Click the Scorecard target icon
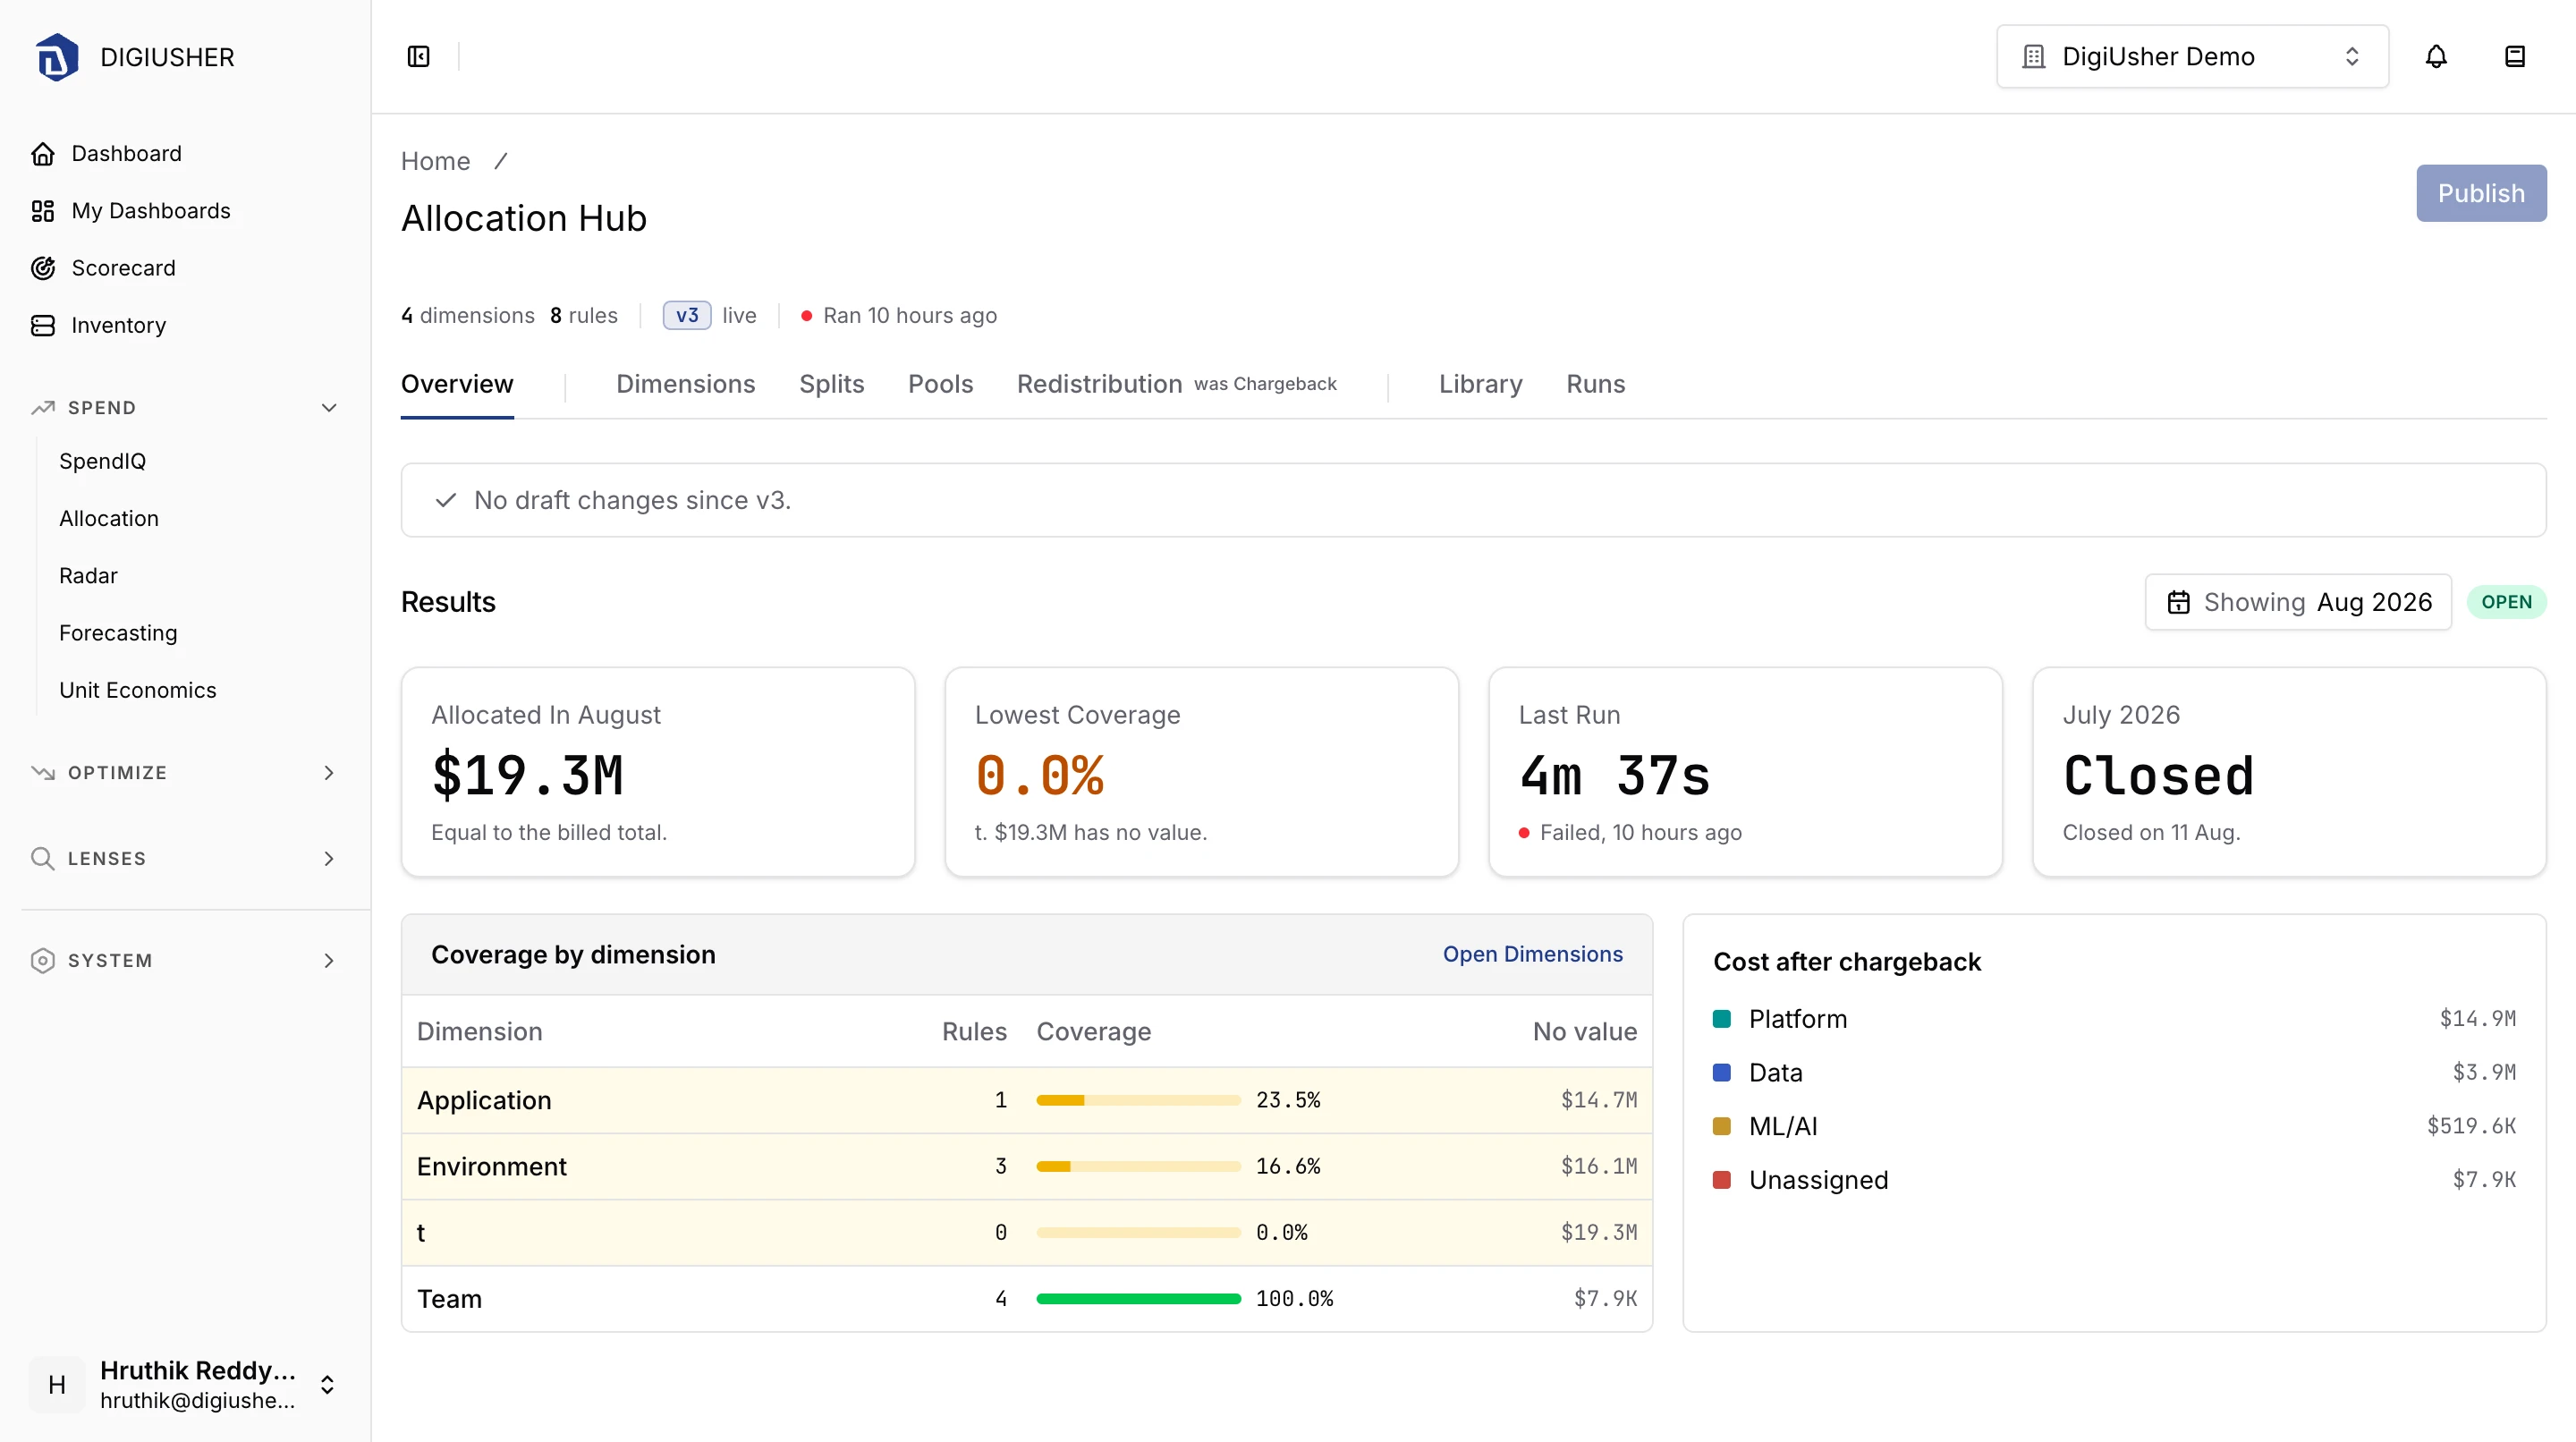Image resolution: width=2576 pixels, height=1442 pixels. point(43,268)
